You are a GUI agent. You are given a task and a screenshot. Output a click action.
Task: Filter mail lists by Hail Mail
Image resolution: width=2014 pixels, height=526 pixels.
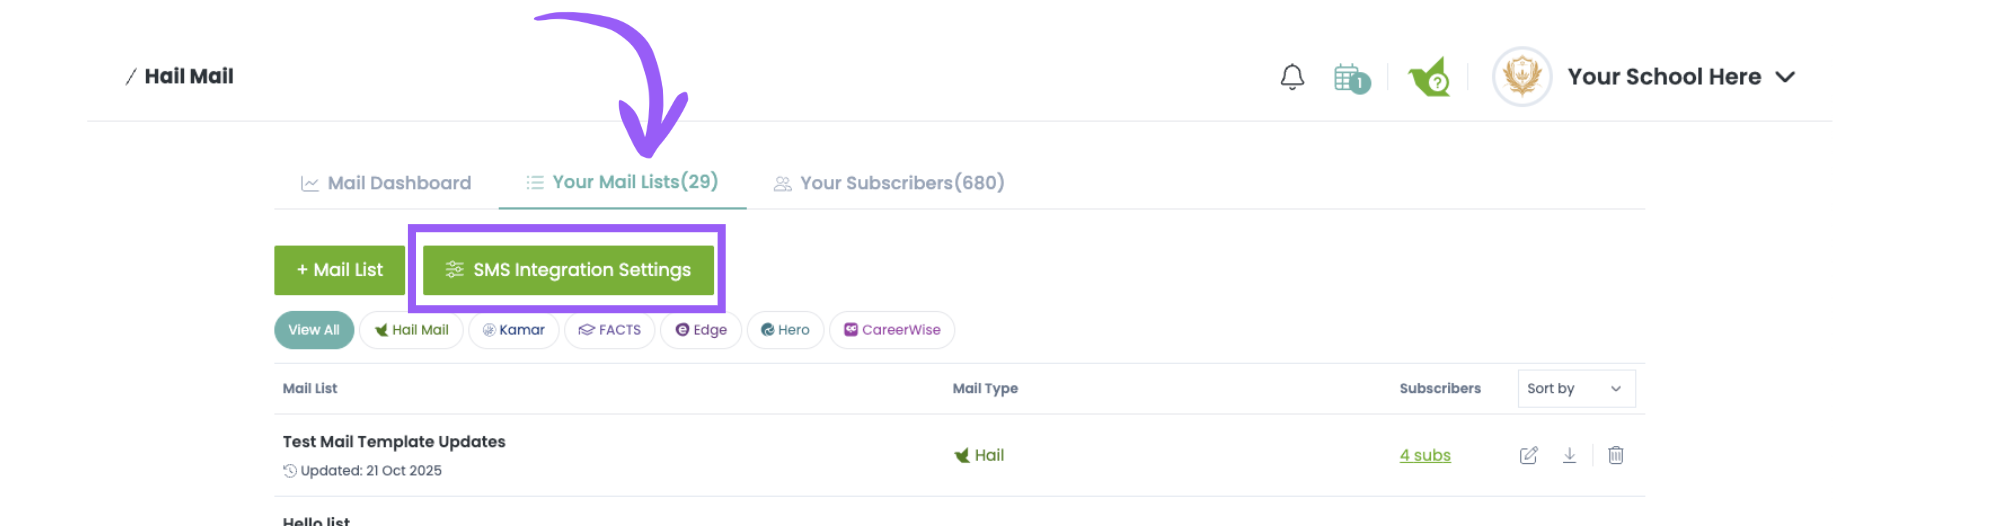tap(411, 330)
